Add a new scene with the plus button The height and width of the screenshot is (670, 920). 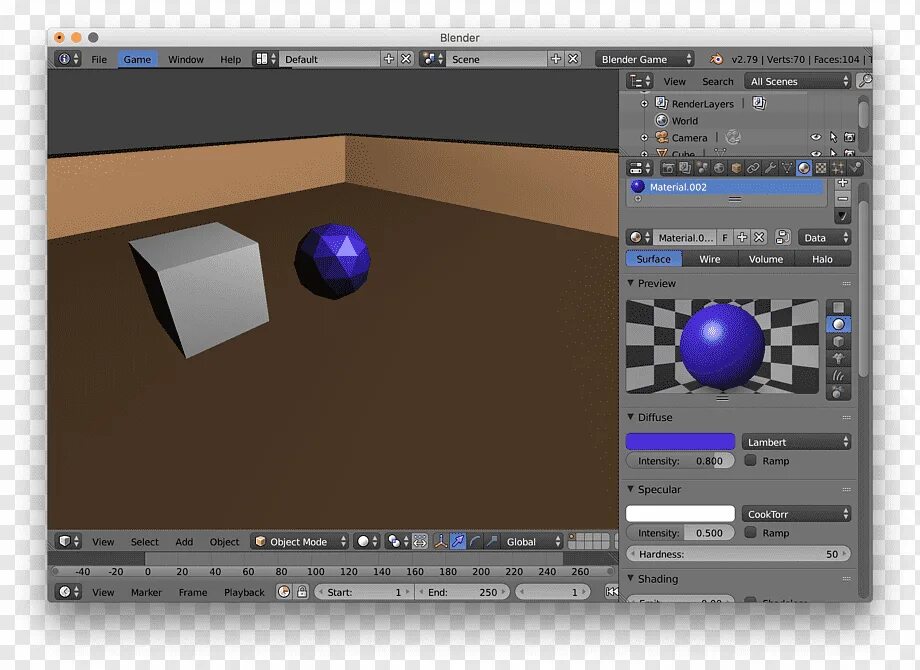556,59
